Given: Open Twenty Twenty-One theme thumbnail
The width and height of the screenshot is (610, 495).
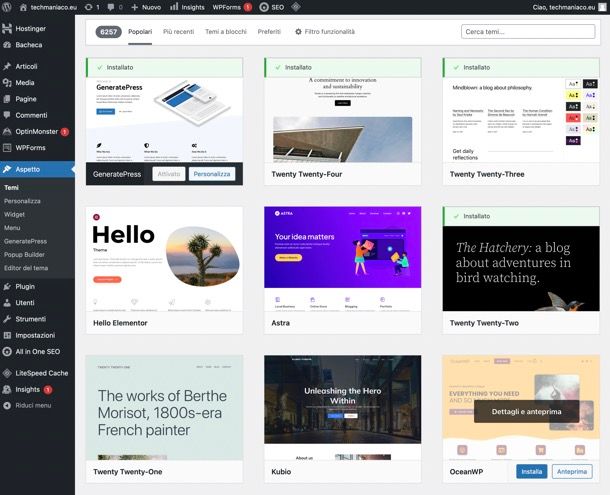Looking at the screenshot, I should pos(164,407).
